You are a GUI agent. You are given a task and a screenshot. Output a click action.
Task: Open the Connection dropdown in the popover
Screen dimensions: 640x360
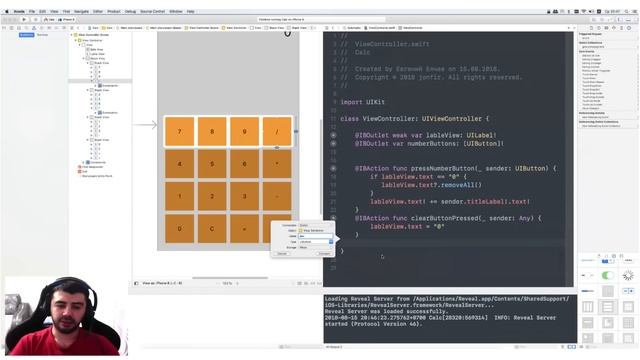pyautogui.click(x=315, y=225)
